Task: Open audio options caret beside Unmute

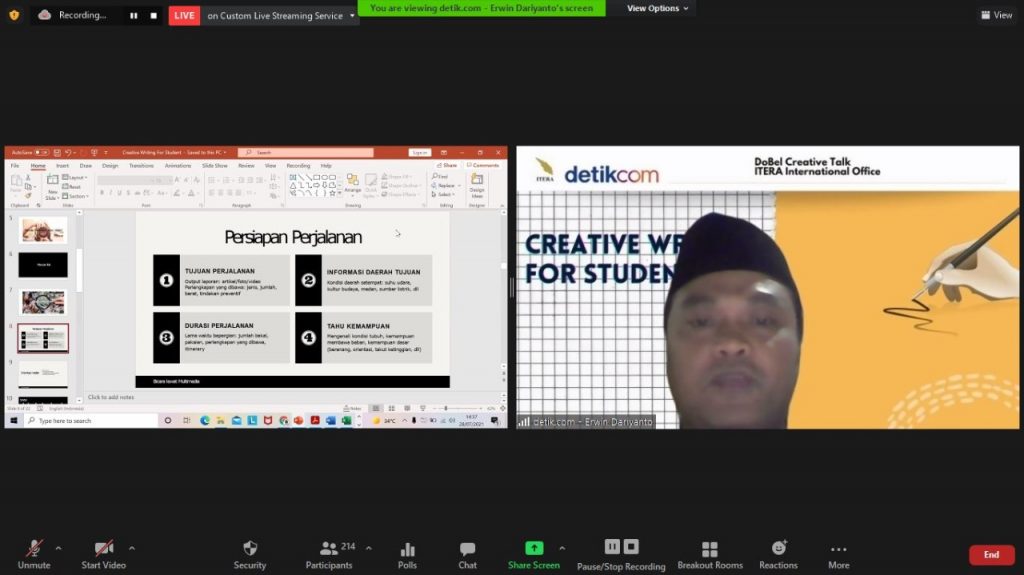Action: click(x=58, y=548)
